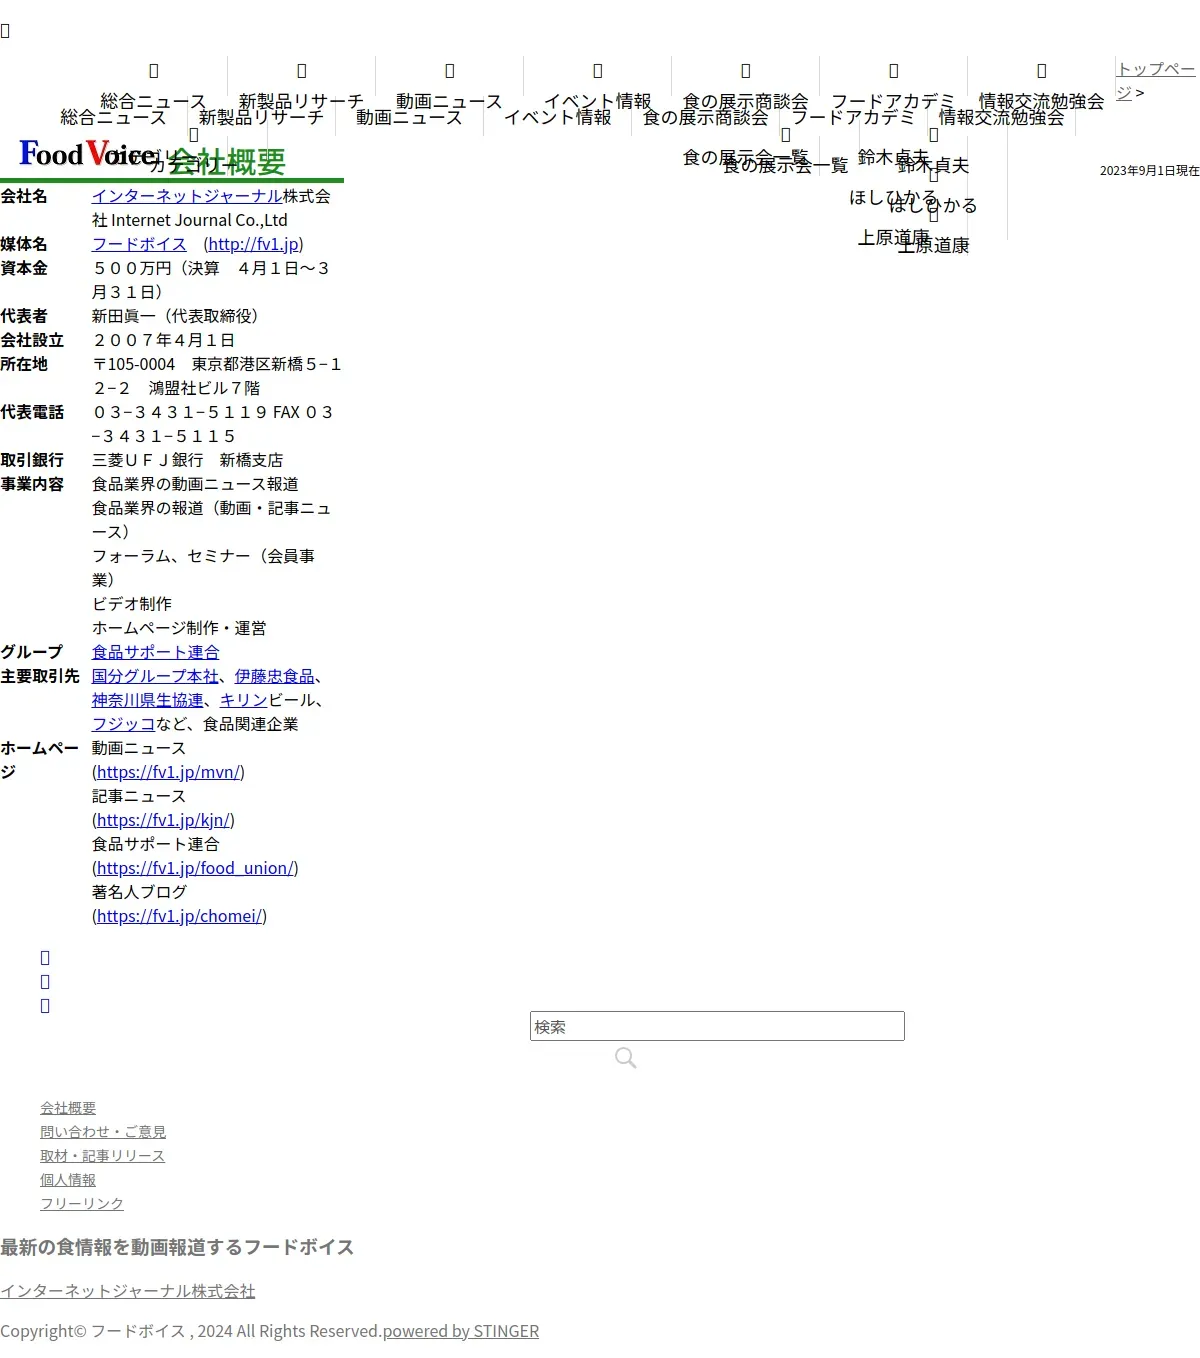Viewport: 1200px width, 1358px height.
Task: Click the ホームページ制作・運営 line
Action: (179, 628)
